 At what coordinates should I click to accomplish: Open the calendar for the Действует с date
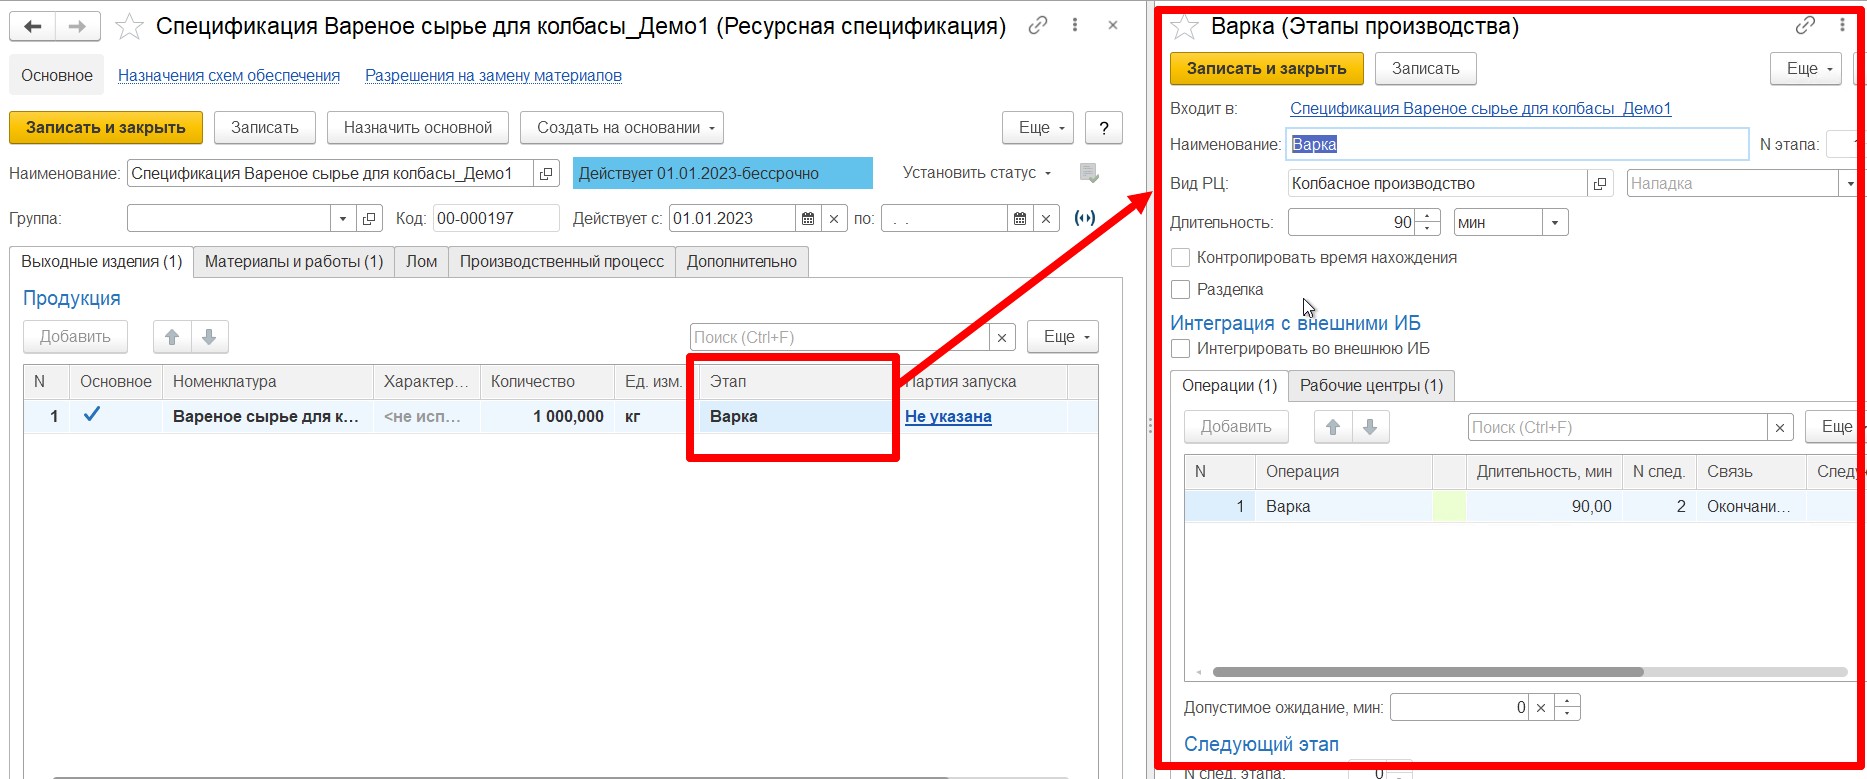[808, 219]
